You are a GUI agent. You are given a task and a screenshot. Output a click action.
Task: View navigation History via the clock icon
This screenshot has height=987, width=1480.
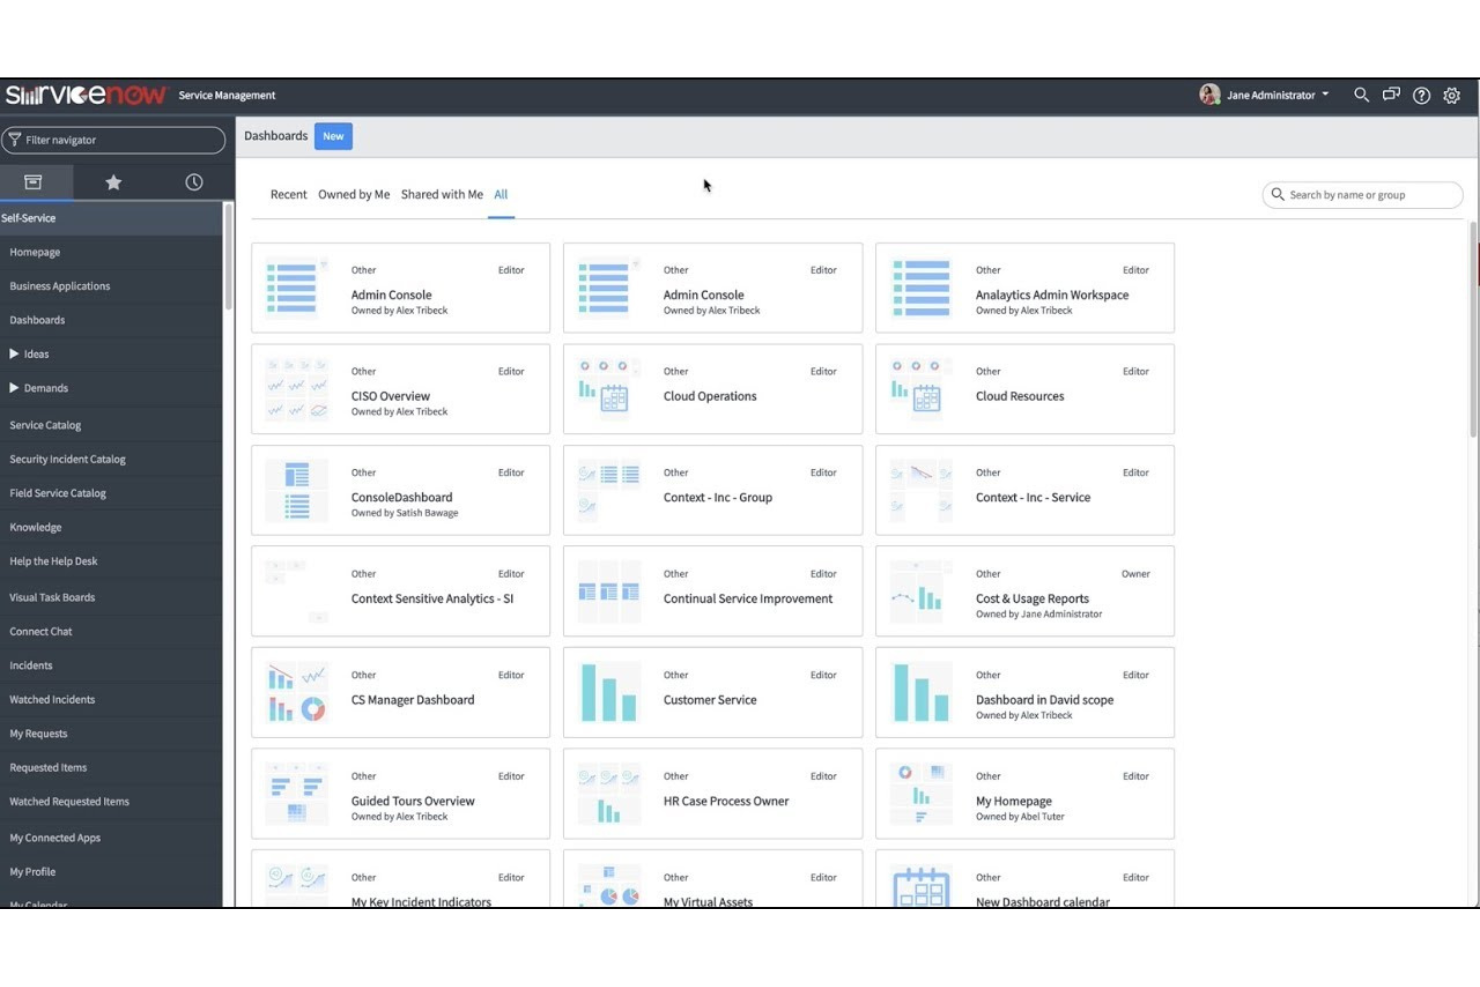coord(193,182)
